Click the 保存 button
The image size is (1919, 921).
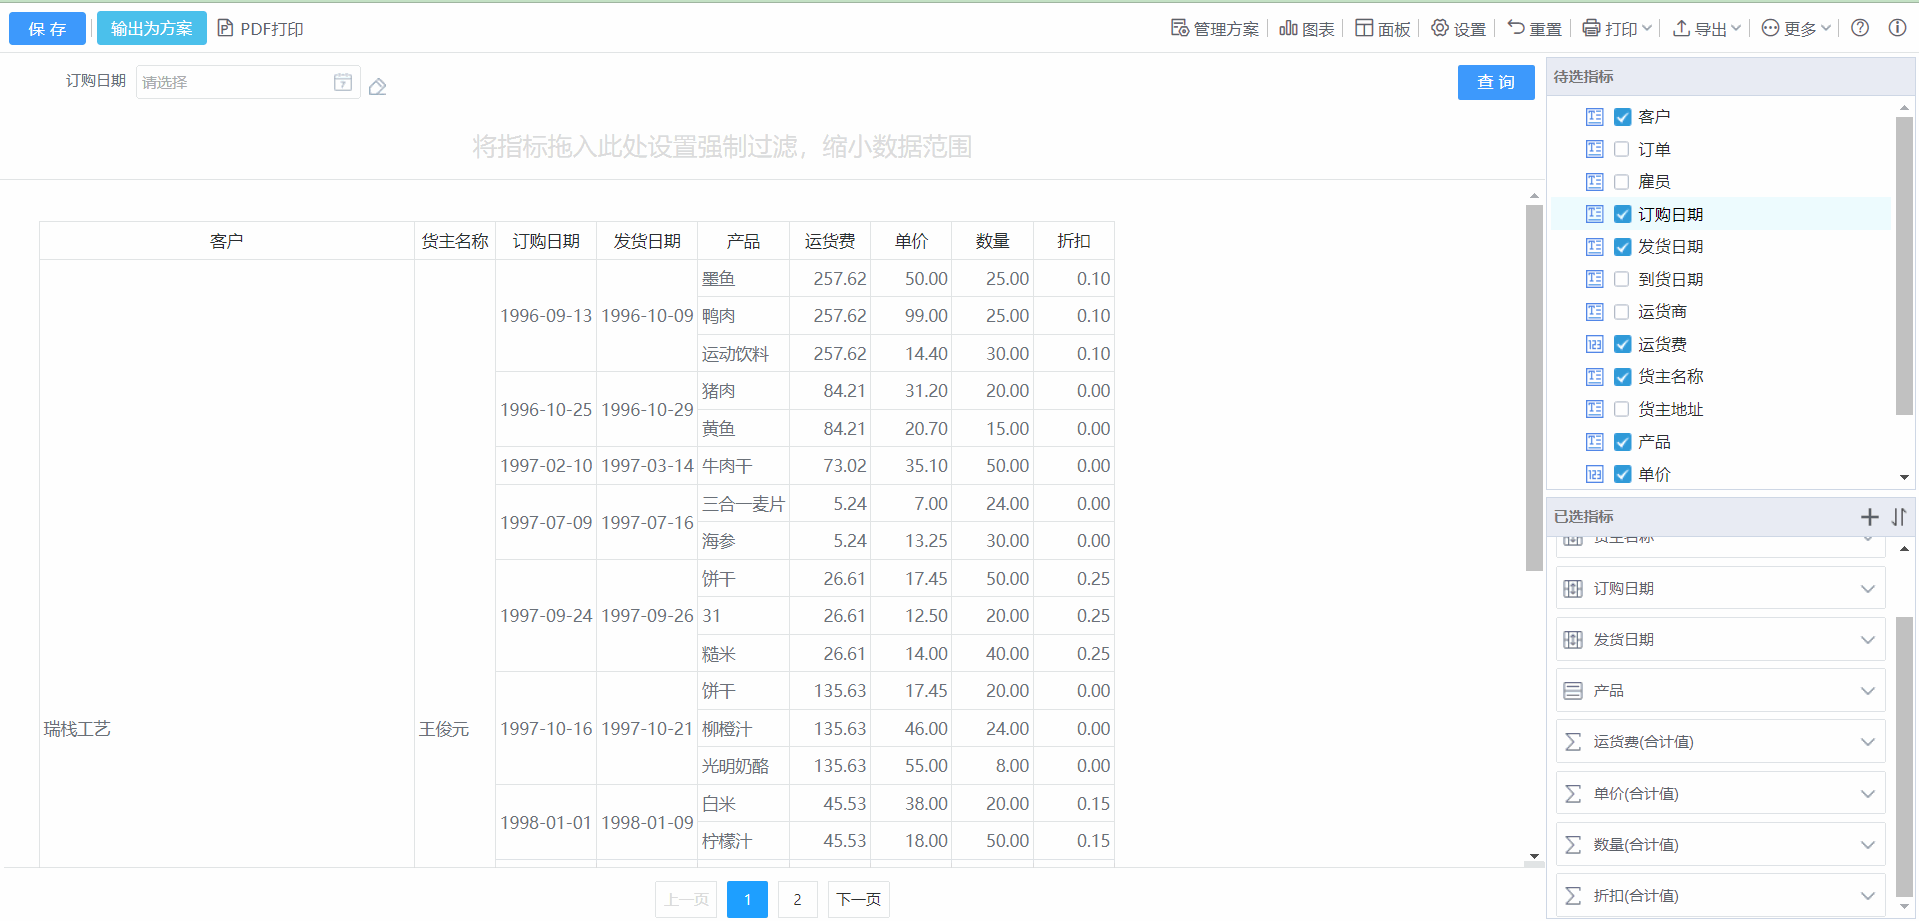tap(47, 29)
